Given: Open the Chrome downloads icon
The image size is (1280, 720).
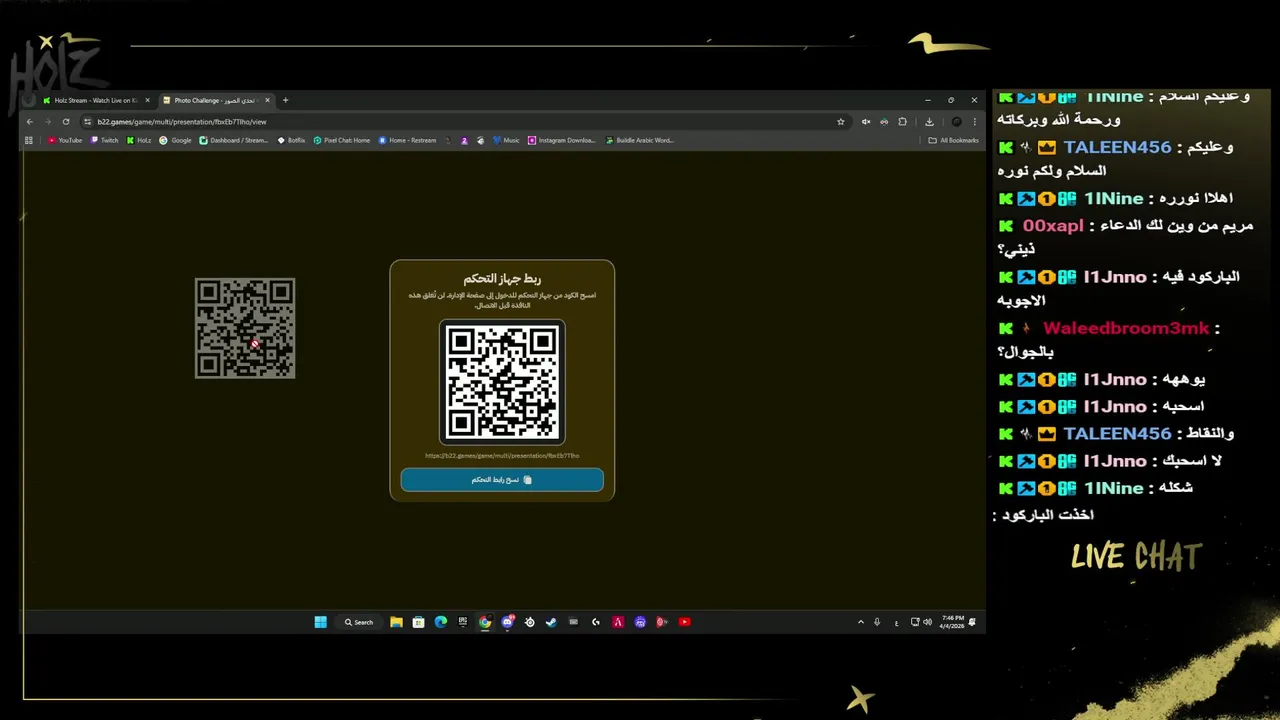Looking at the screenshot, I should click(x=929, y=122).
